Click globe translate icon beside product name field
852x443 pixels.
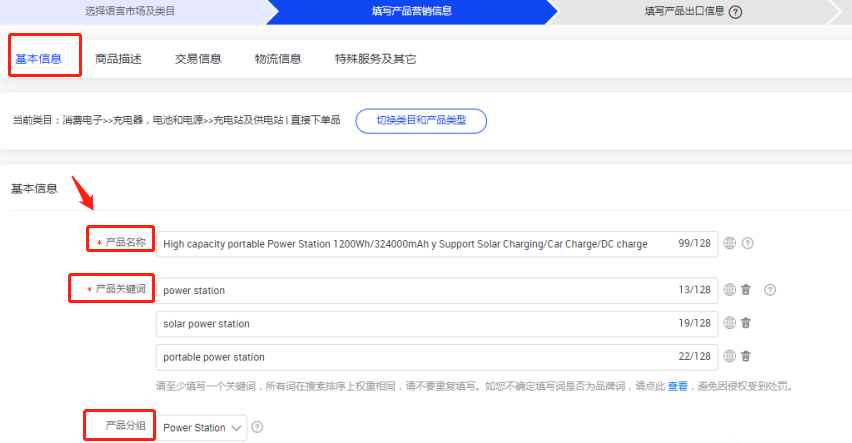(x=730, y=243)
